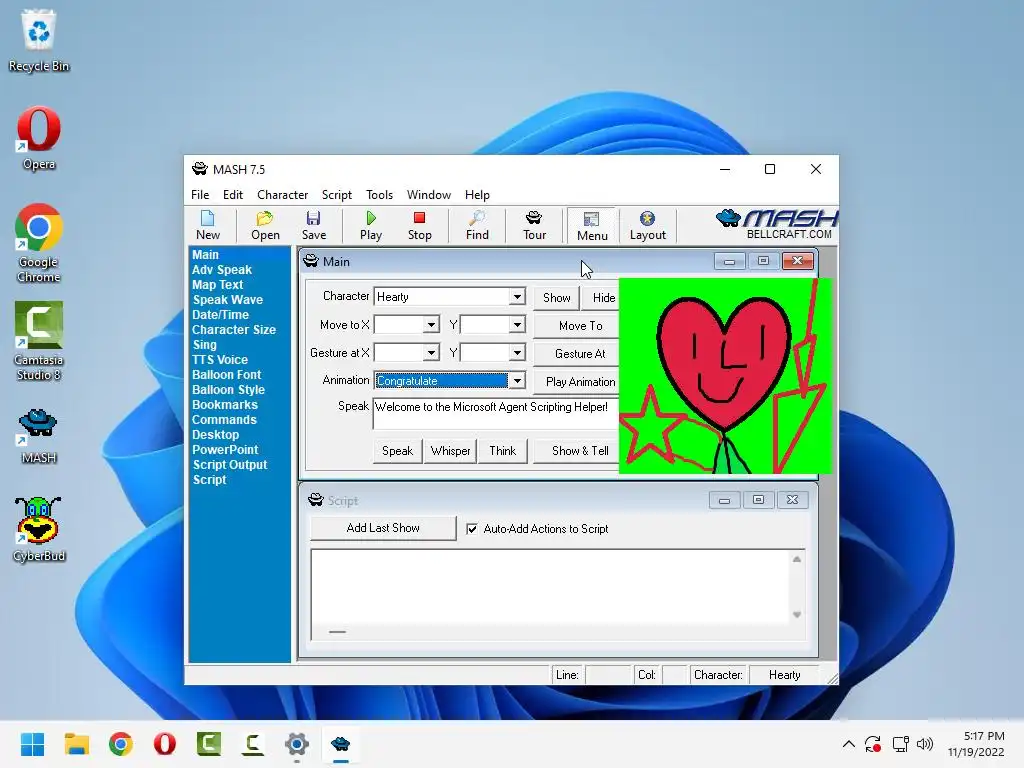Screen dimensions: 1024x768
Task: Click the Move To button
Action: pyautogui.click(x=576, y=326)
